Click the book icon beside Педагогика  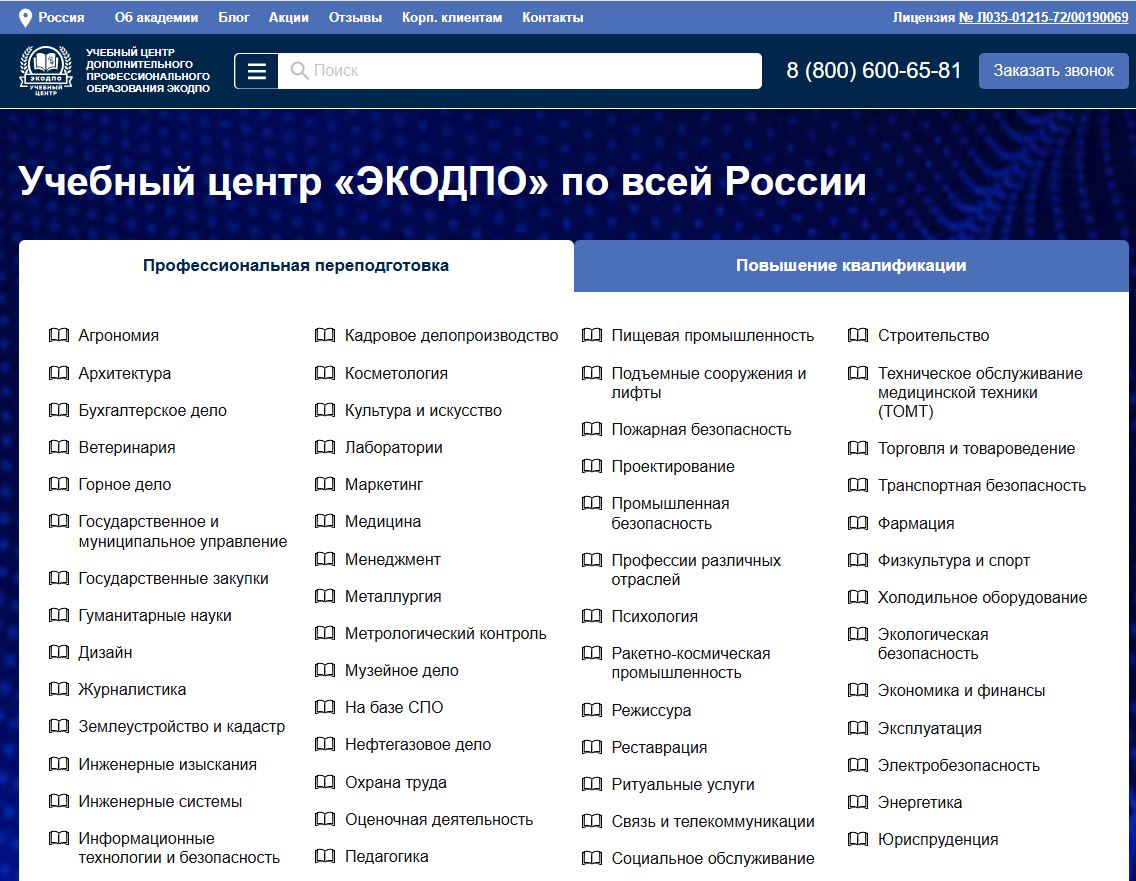tap(325, 857)
